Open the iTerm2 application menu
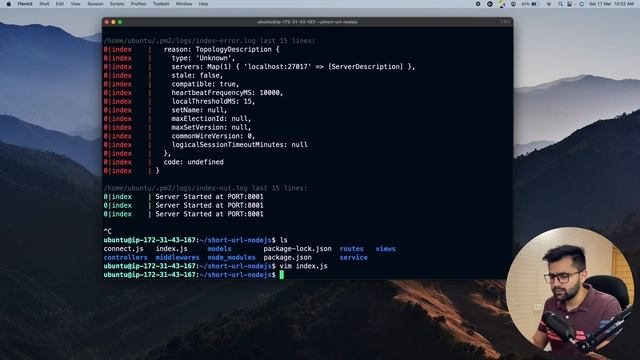This screenshot has width=640, height=360. [25, 4]
